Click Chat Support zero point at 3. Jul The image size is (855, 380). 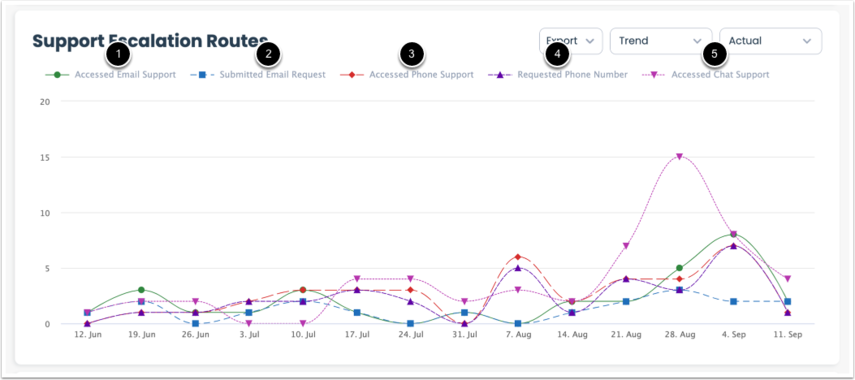(x=249, y=323)
